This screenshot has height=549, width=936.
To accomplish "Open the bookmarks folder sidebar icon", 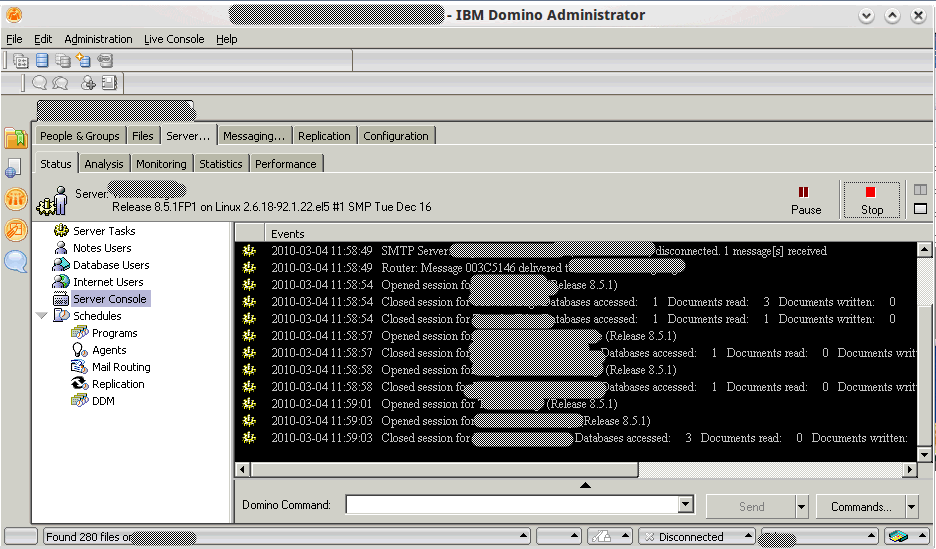I will pyautogui.click(x=16, y=138).
